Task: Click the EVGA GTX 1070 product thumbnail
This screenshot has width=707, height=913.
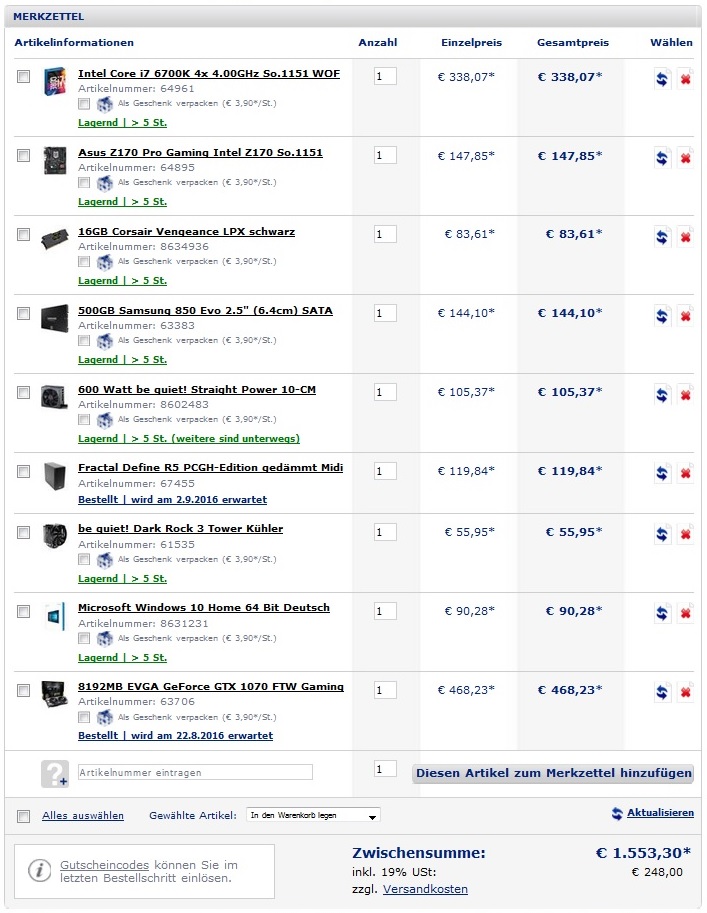Action: 54,694
